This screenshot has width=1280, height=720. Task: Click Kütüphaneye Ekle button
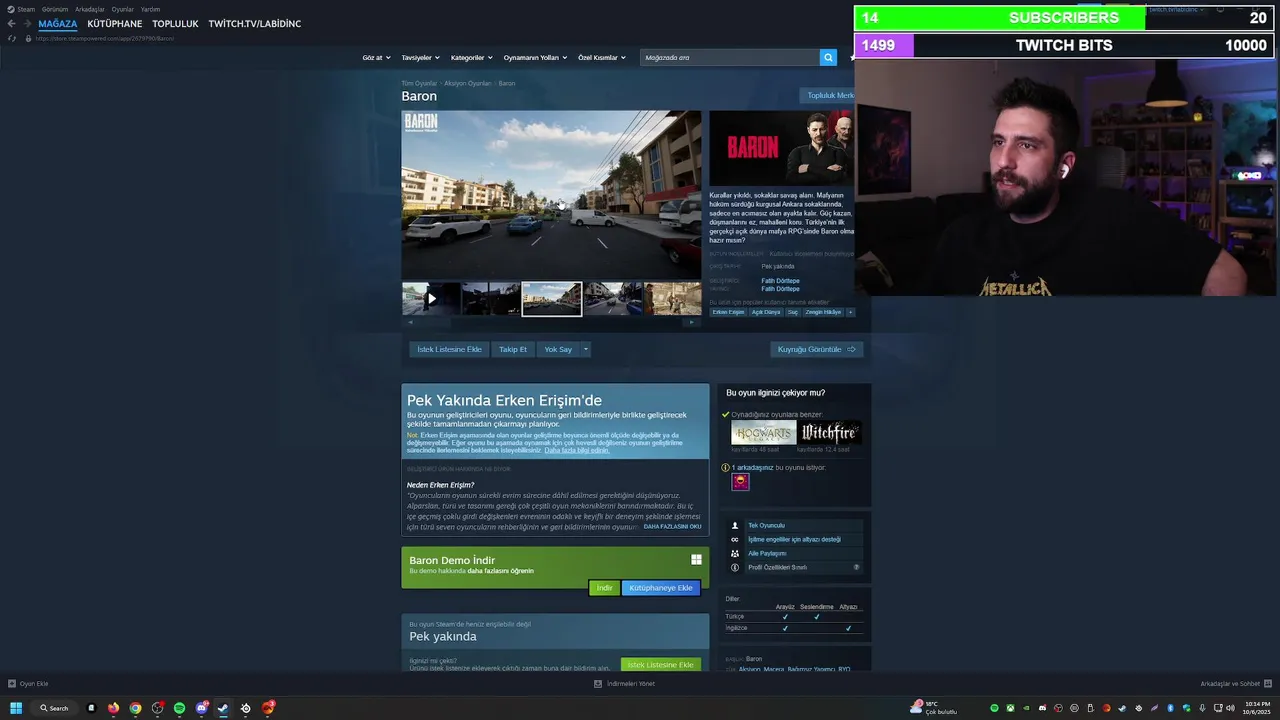(661, 588)
